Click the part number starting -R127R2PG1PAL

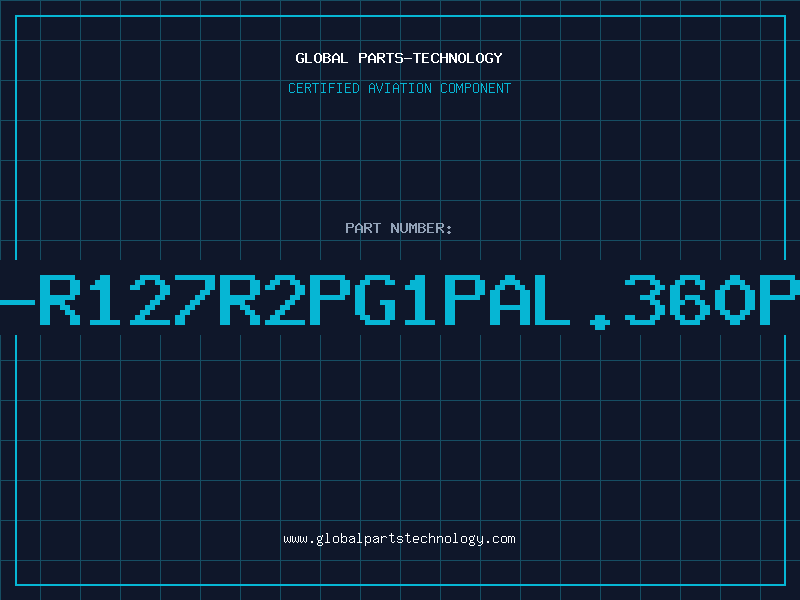[400, 301]
